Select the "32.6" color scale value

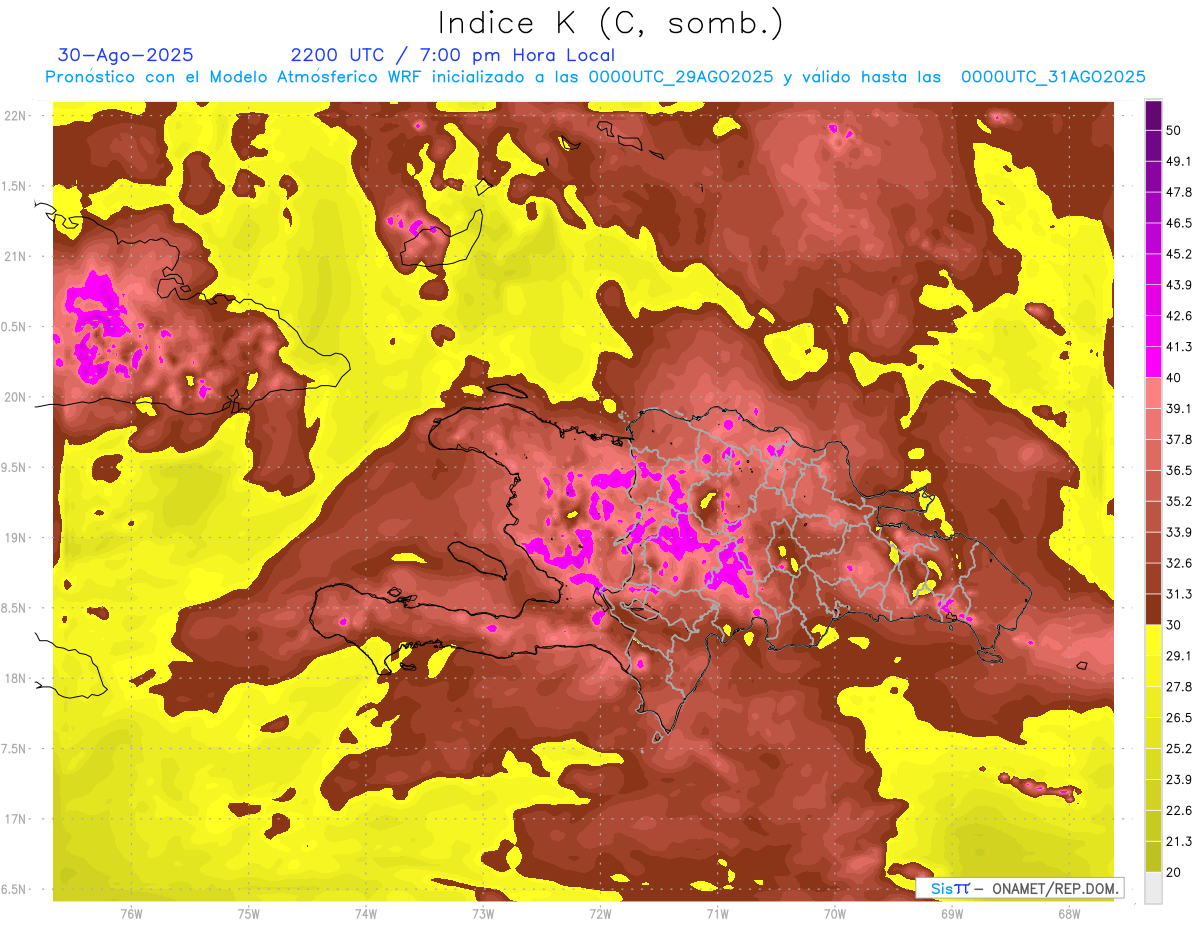coord(1179,563)
